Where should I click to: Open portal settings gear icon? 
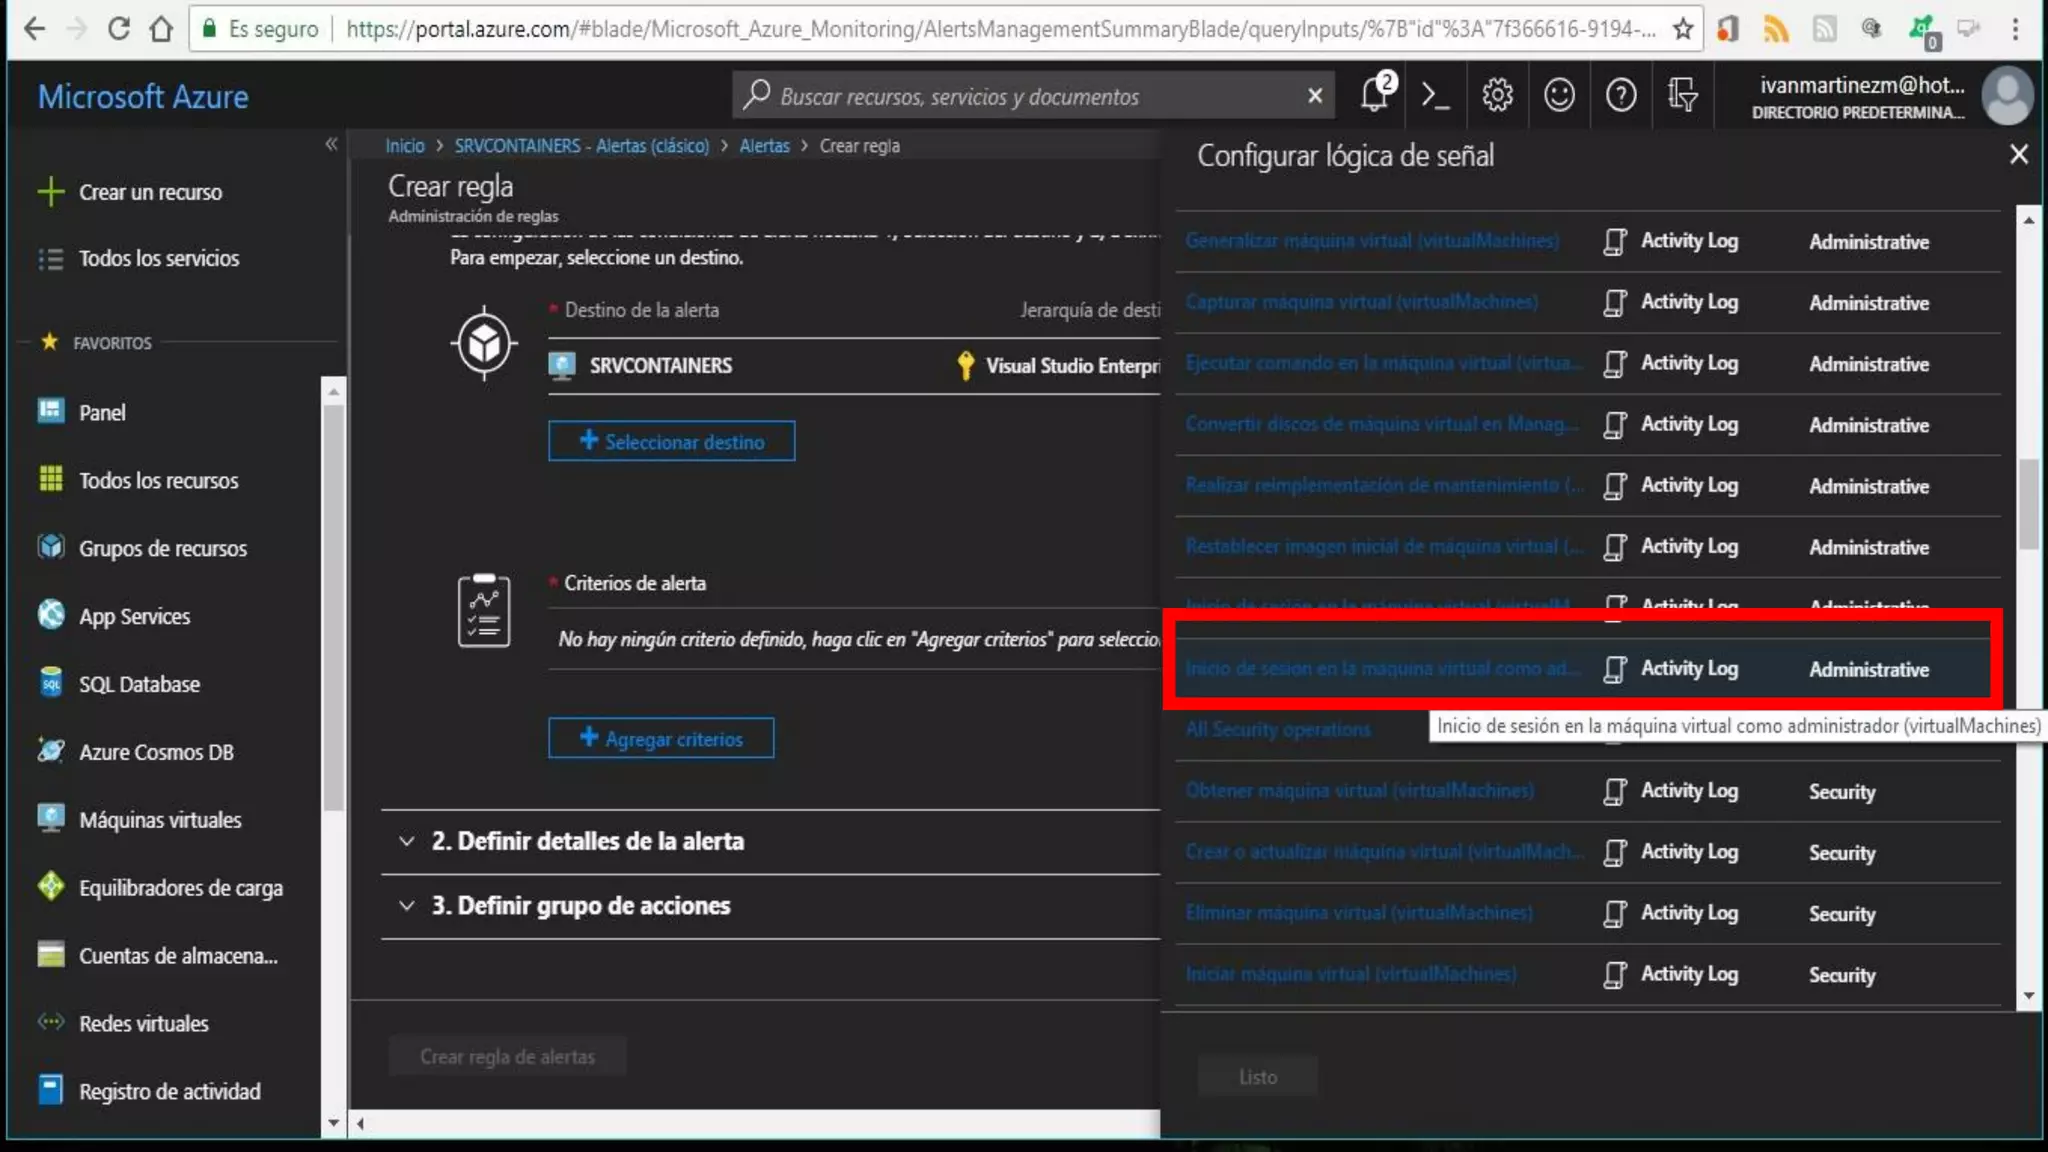1497,96
